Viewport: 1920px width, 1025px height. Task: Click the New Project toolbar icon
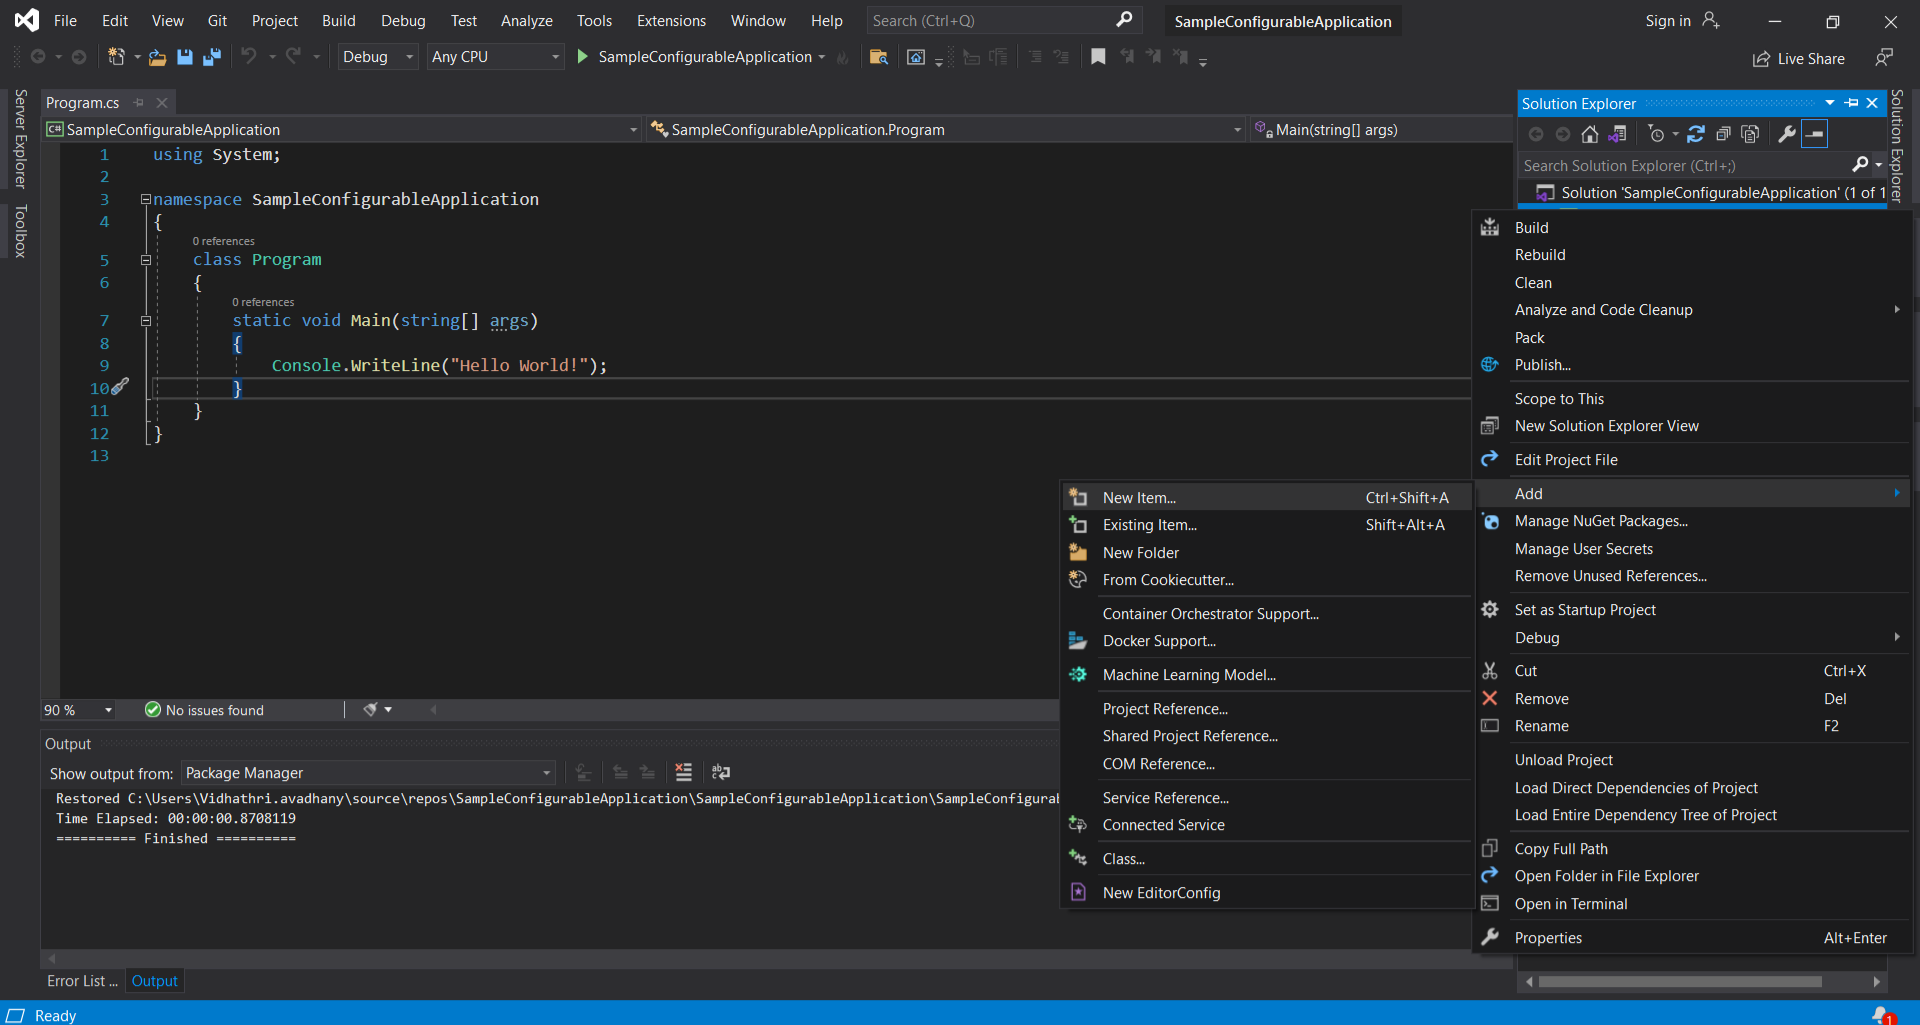117,57
